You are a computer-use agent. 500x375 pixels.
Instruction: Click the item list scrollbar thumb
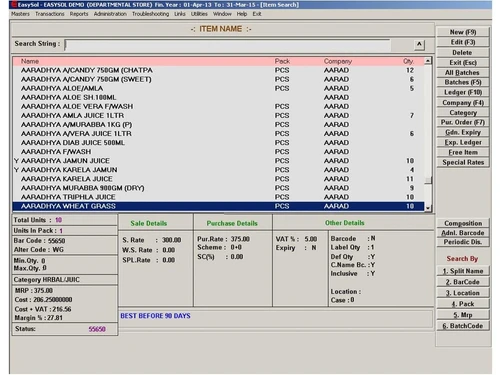tap(428, 180)
